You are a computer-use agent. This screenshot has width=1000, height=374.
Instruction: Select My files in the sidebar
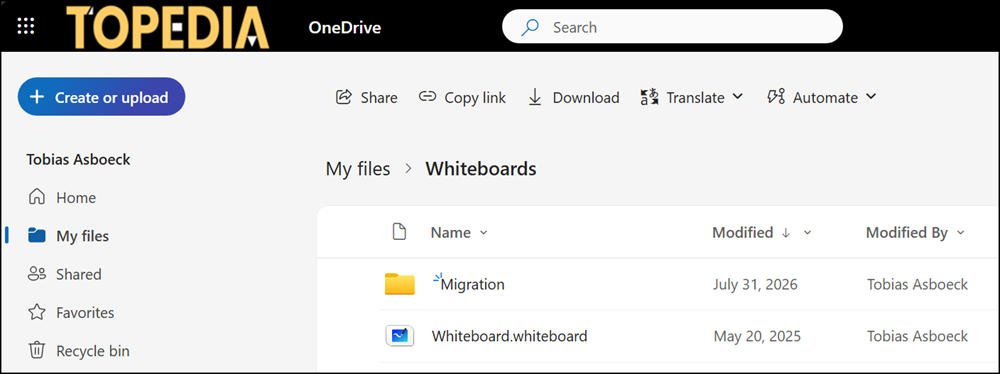pos(82,236)
